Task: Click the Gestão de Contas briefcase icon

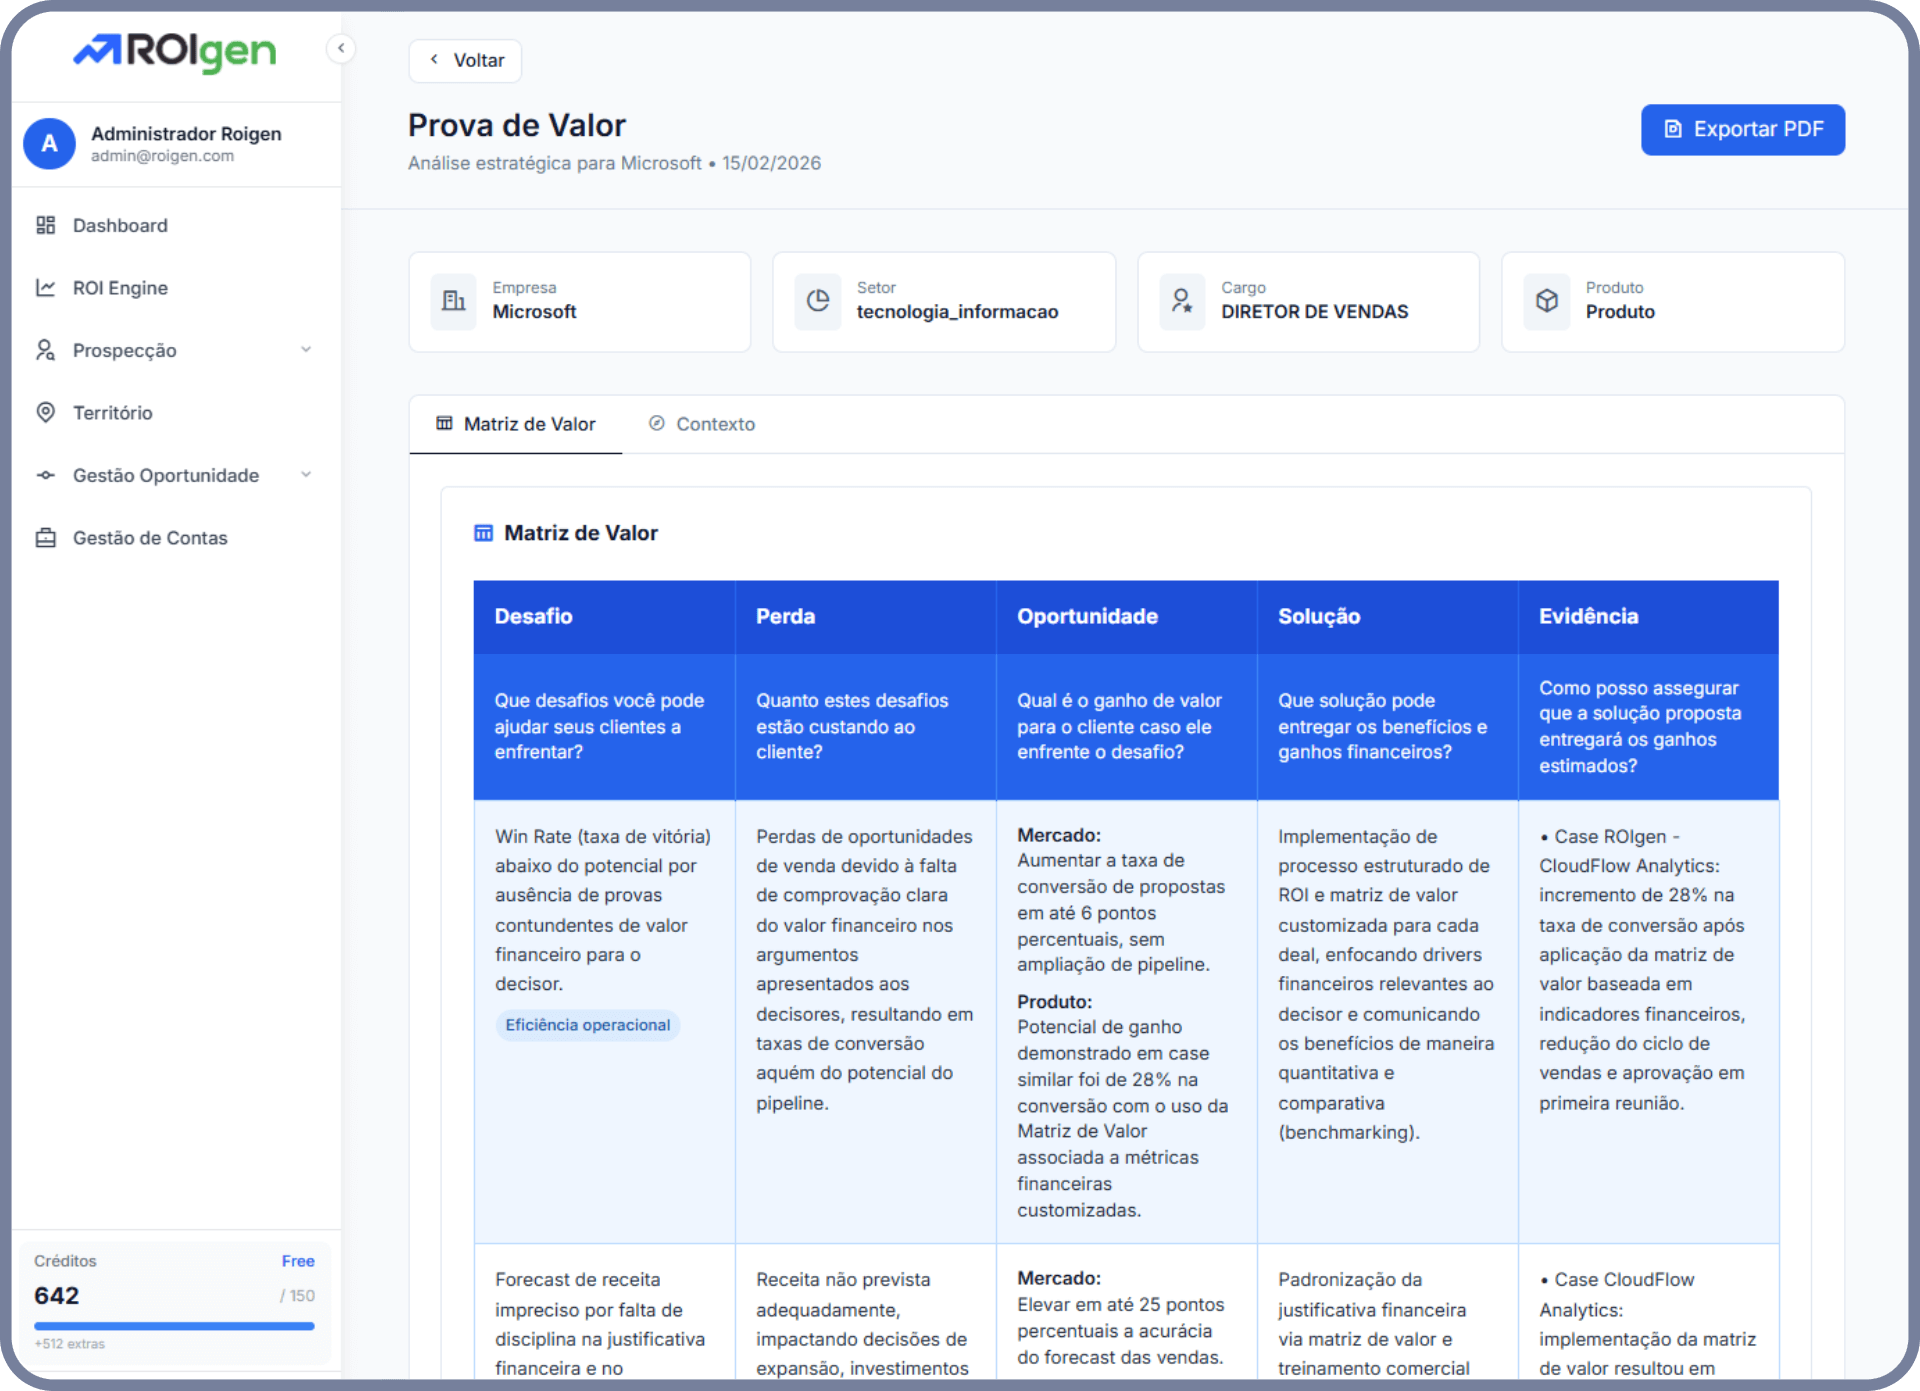Action: (x=46, y=538)
